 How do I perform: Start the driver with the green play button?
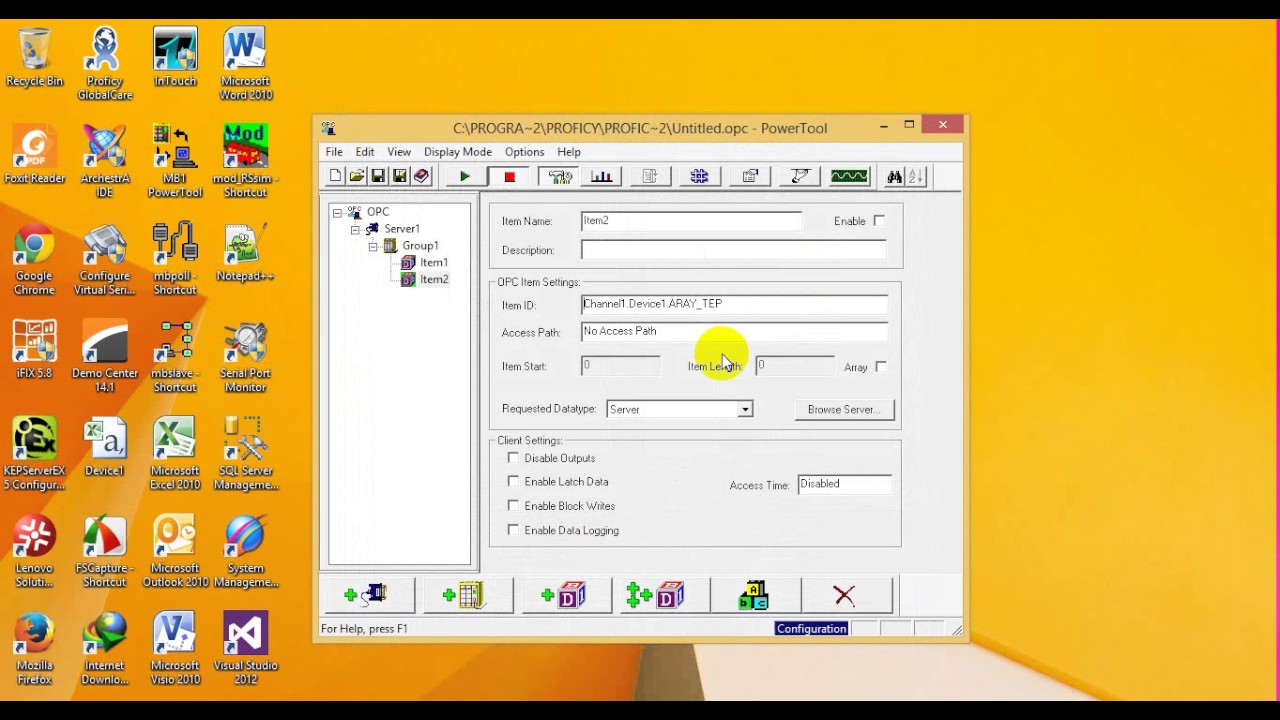pos(464,177)
